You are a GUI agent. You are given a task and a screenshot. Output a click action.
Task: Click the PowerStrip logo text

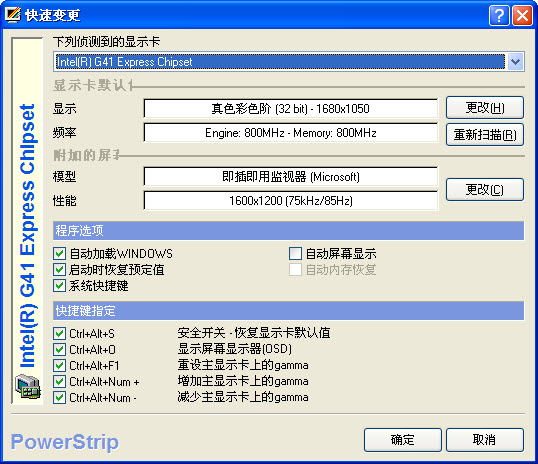click(65, 442)
